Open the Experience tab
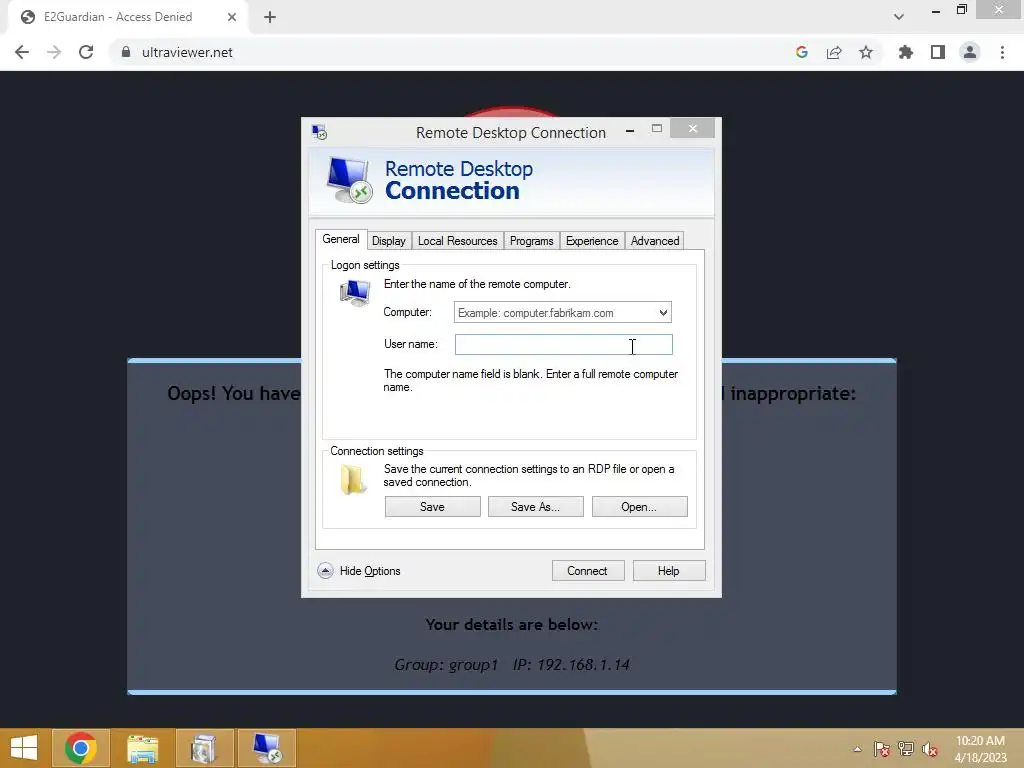Screen dimensions: 1024x768 pyautogui.click(x=592, y=241)
